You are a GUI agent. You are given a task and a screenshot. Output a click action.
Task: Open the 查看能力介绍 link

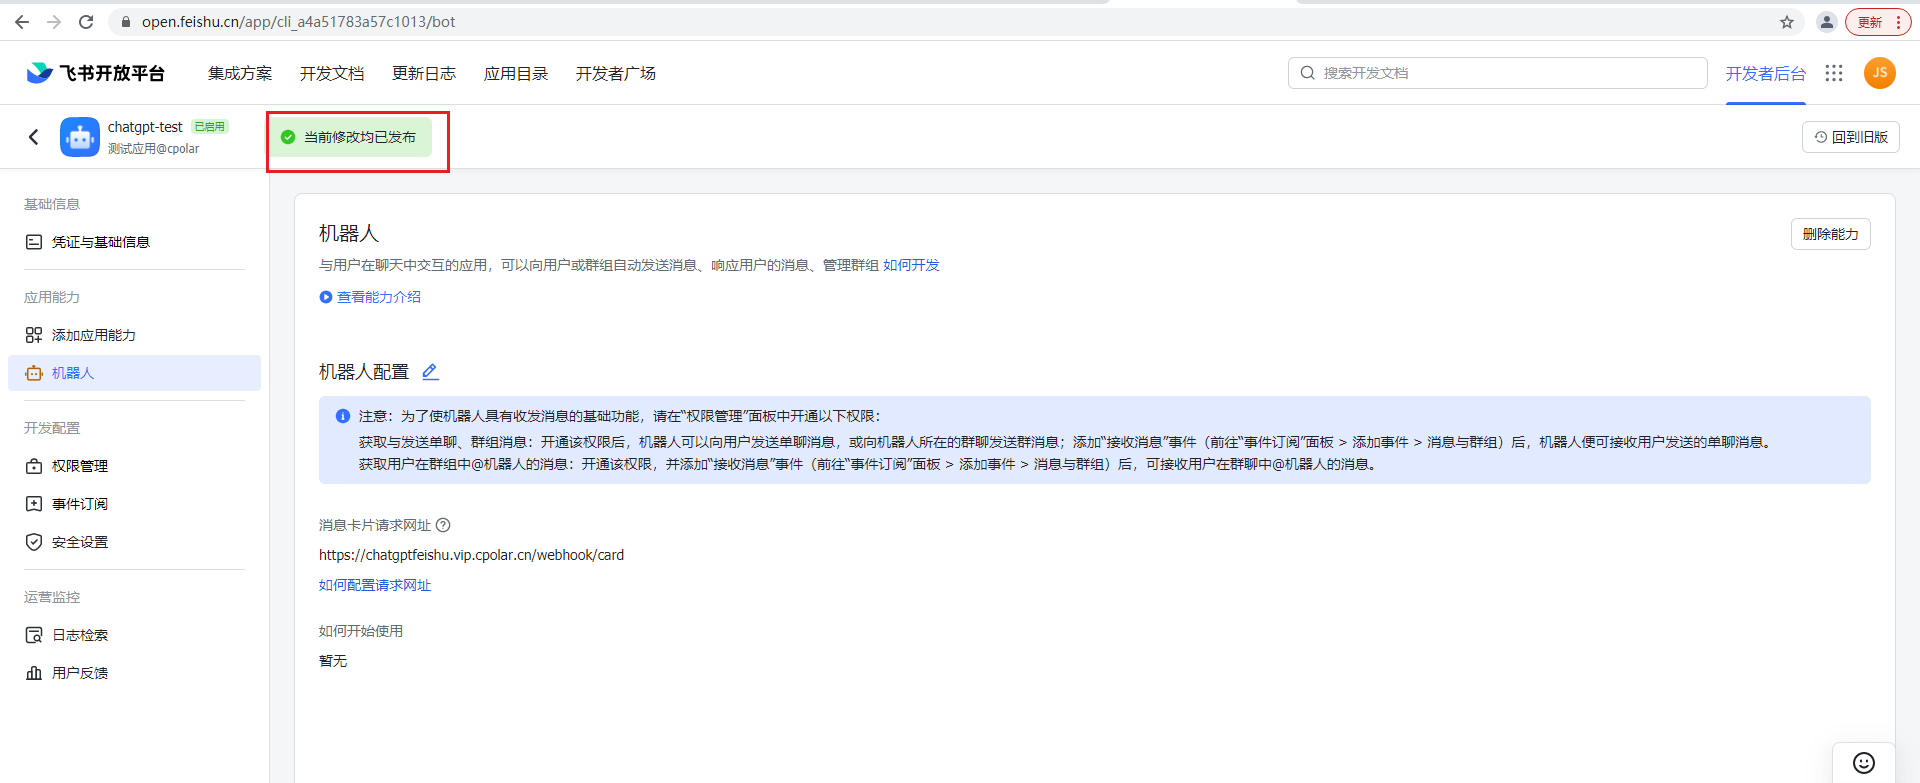tap(370, 297)
